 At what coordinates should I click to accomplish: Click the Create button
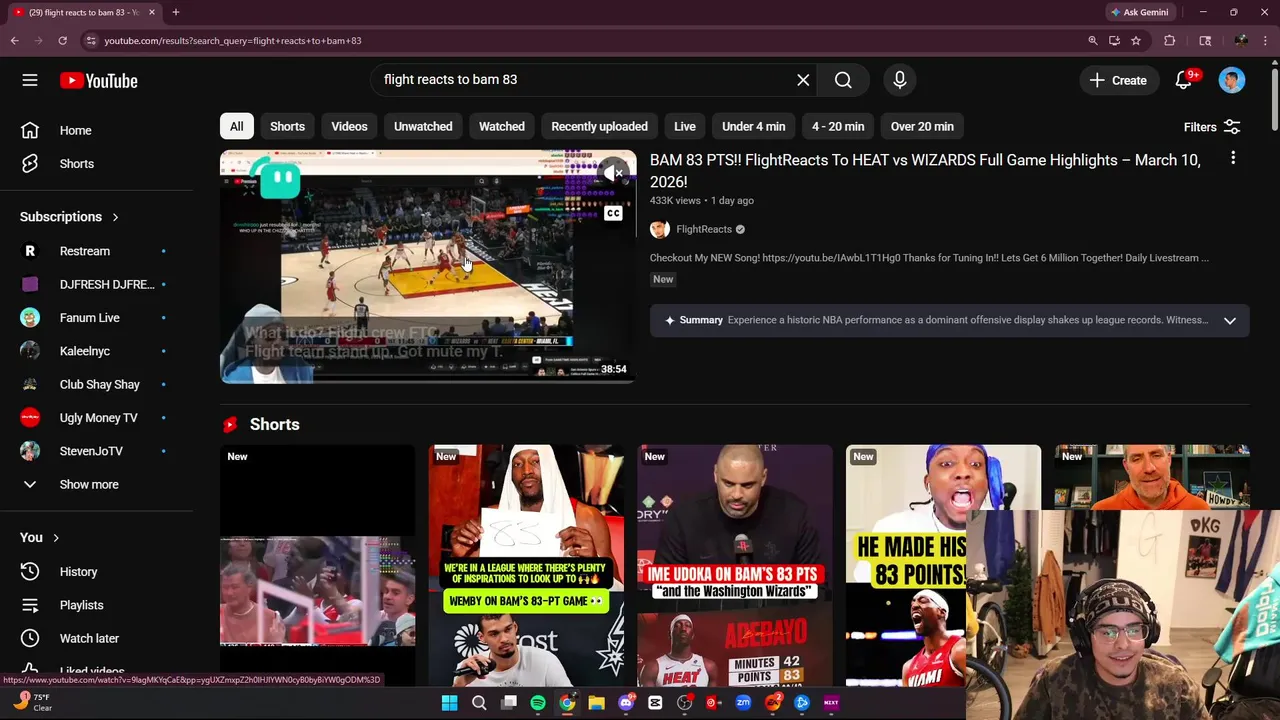coord(1119,80)
